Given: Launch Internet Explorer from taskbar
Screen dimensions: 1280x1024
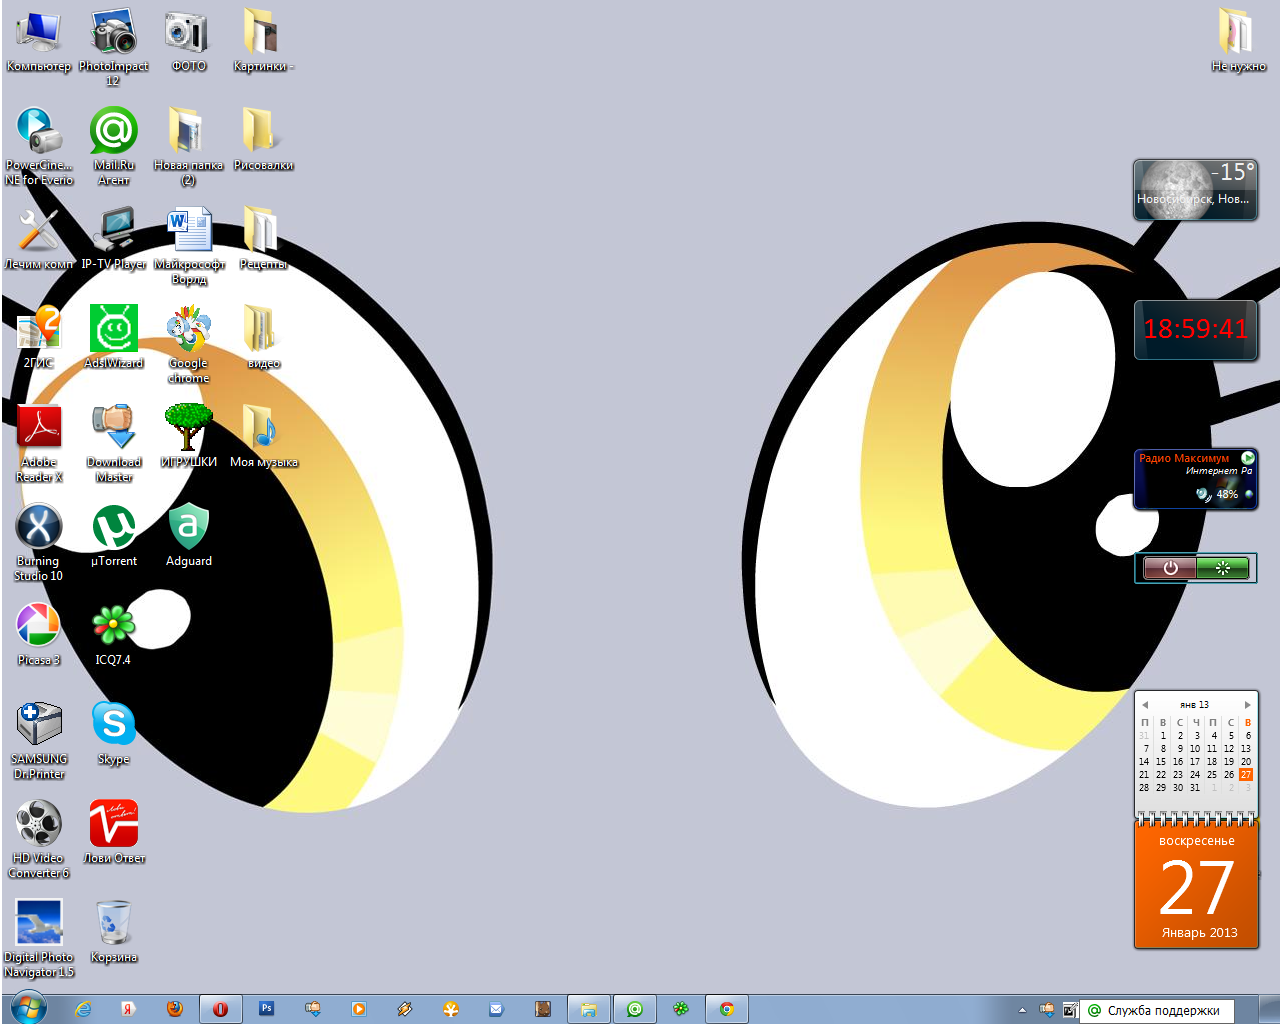Looking at the screenshot, I should pos(83,1009).
